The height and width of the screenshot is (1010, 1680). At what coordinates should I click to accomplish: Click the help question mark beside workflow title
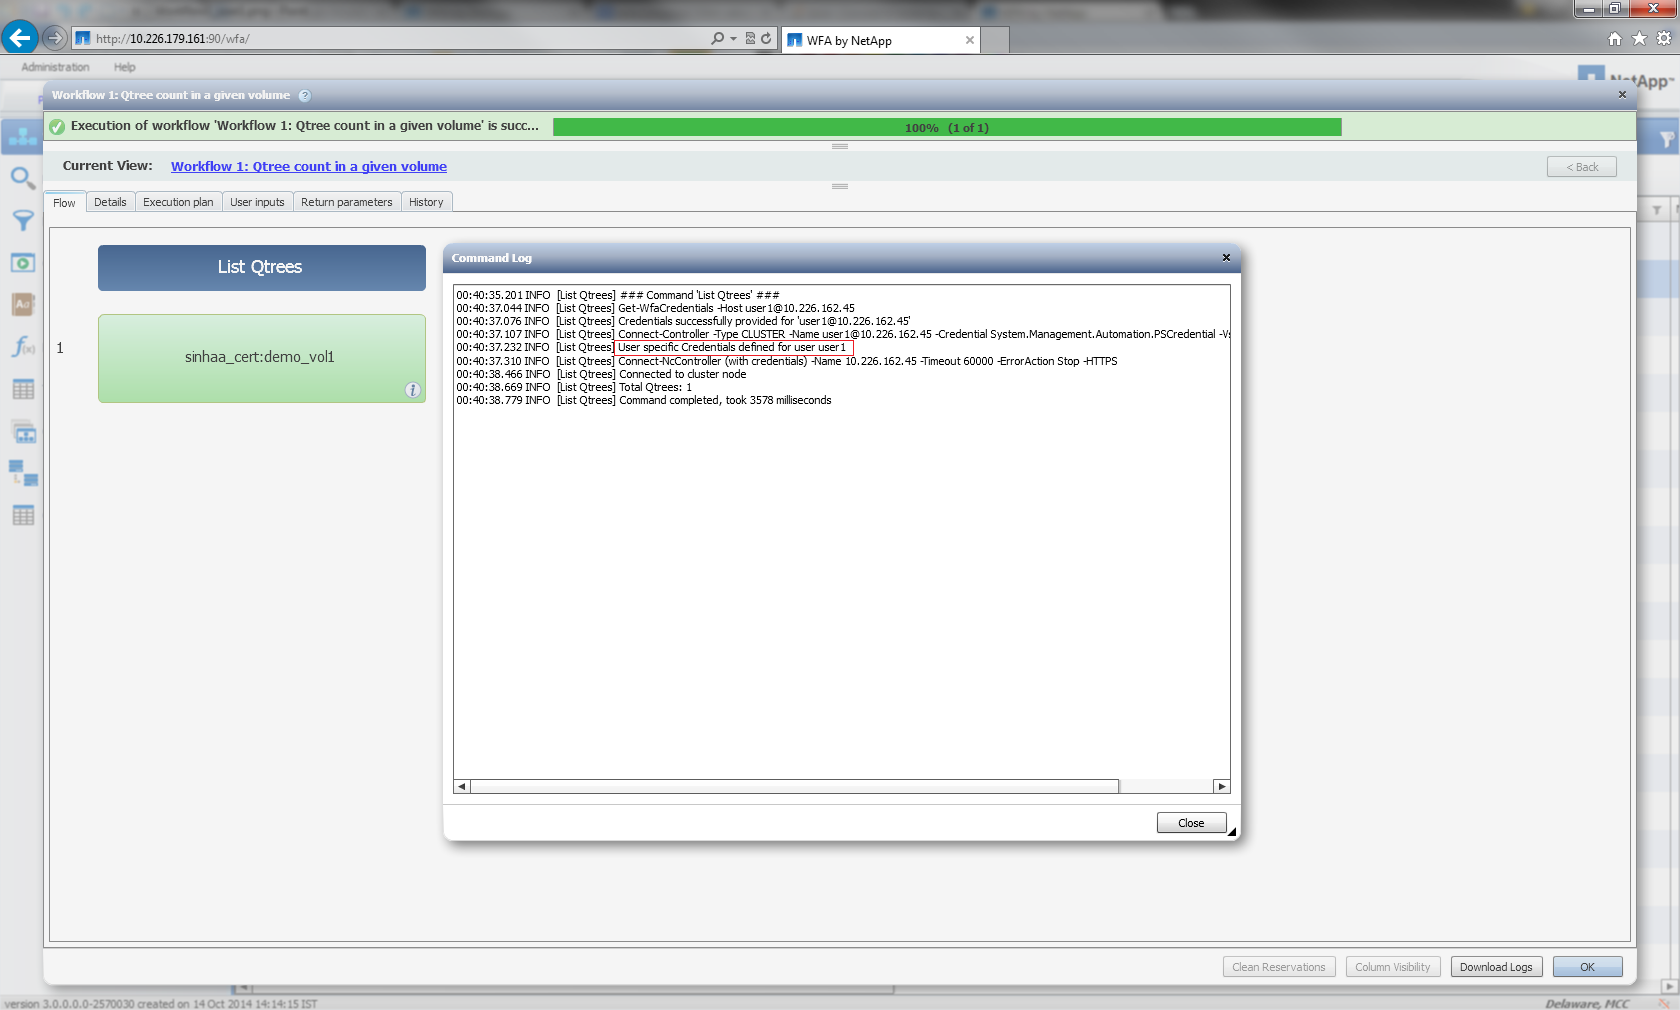pos(305,96)
